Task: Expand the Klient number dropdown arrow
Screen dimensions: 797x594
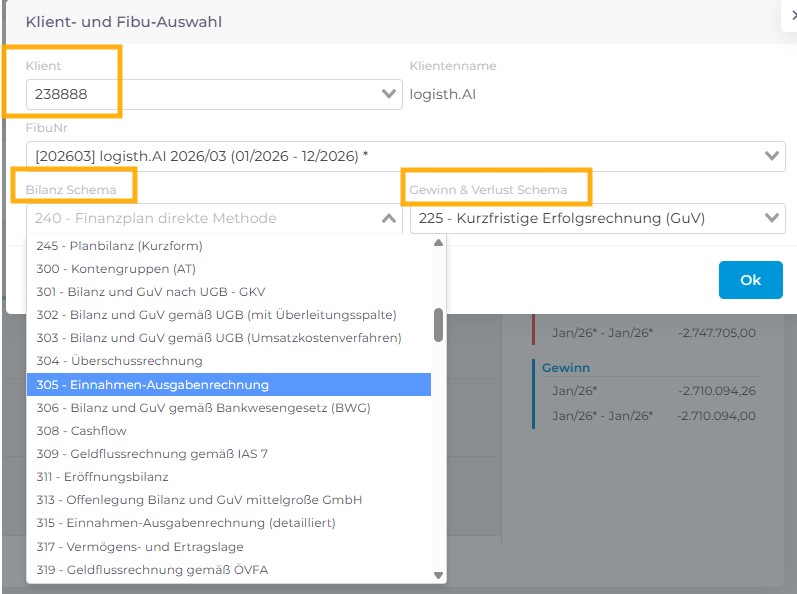Action: (x=389, y=94)
